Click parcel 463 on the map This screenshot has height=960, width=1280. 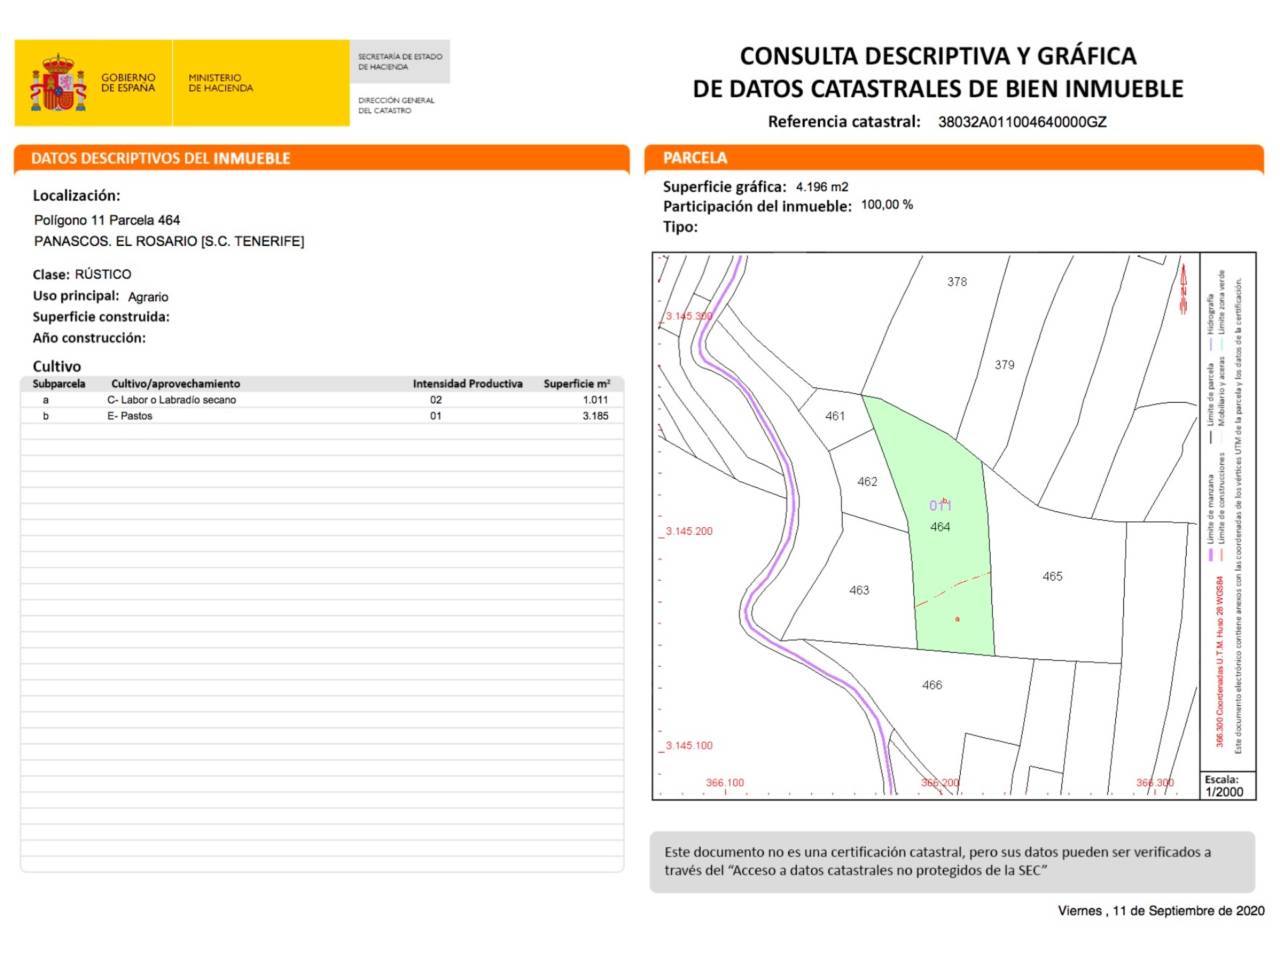coord(859,590)
